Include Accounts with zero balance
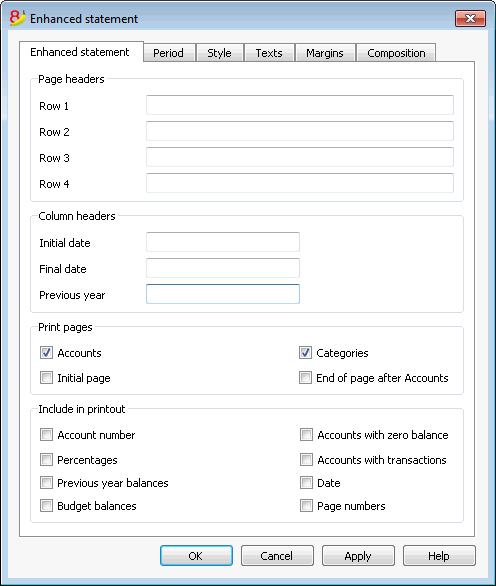496x586 pixels. 306,435
